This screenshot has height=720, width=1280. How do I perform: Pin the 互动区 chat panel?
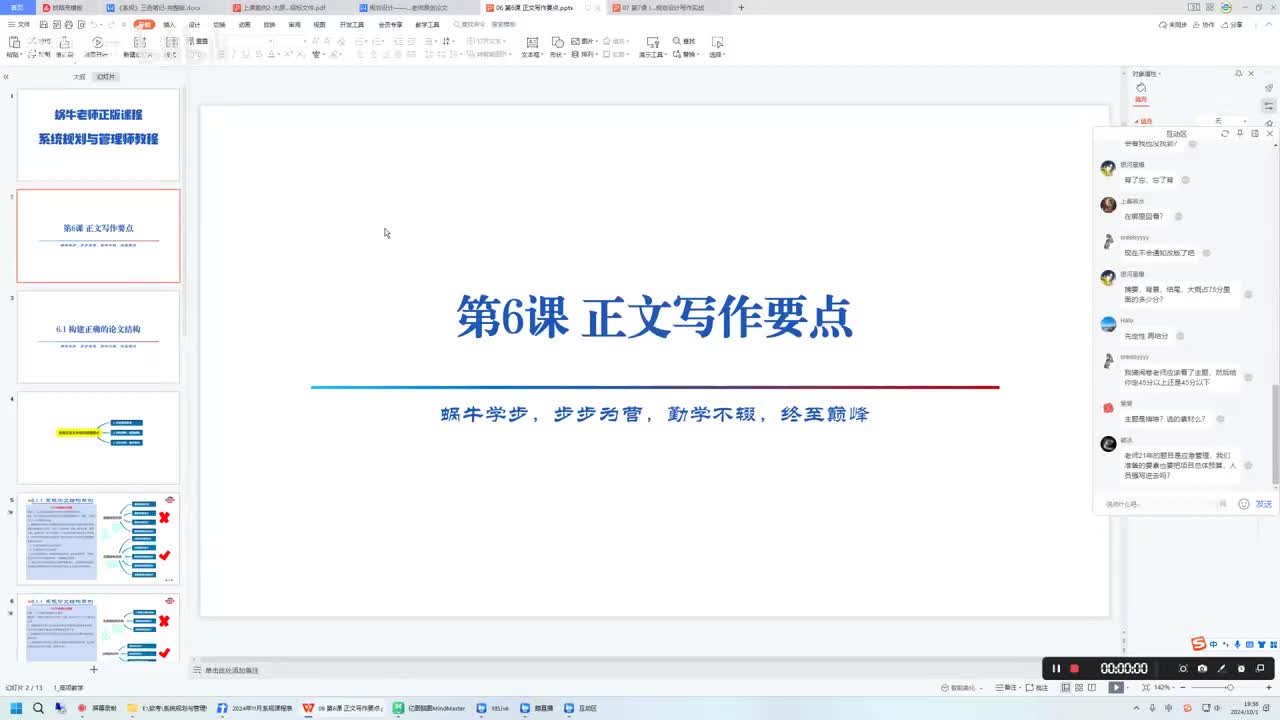[x=1240, y=133]
